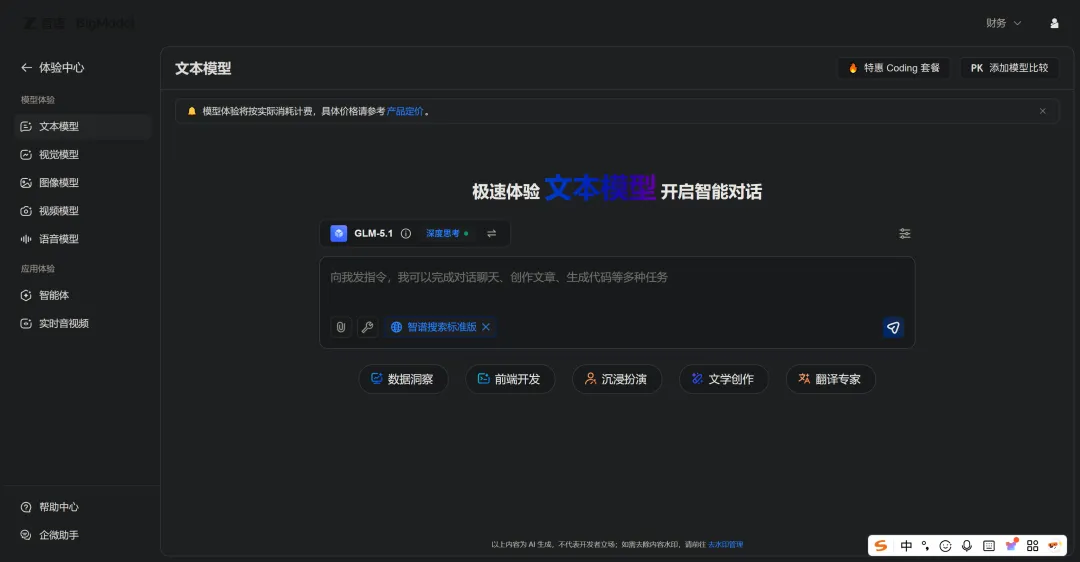Go back via the 体验中心 arrow

pos(26,67)
